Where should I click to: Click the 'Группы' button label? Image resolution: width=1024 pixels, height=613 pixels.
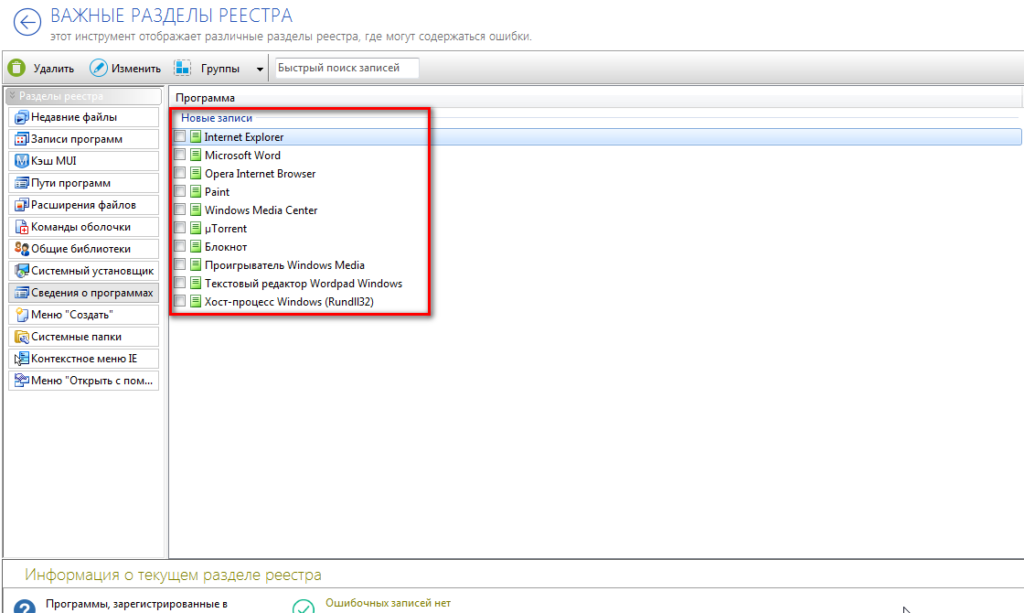click(220, 69)
